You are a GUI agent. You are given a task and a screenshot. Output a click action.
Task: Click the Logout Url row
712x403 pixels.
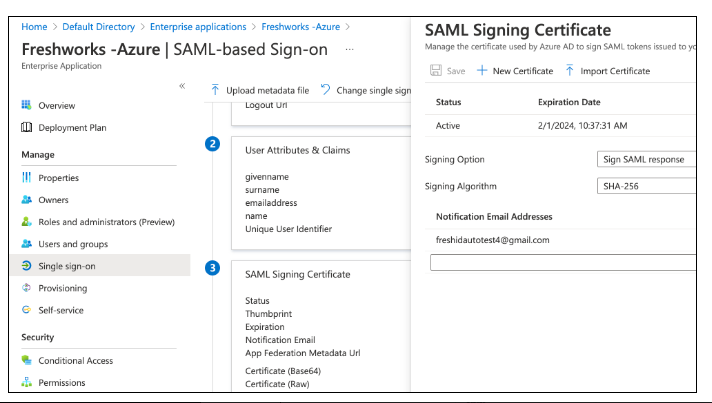(266, 105)
